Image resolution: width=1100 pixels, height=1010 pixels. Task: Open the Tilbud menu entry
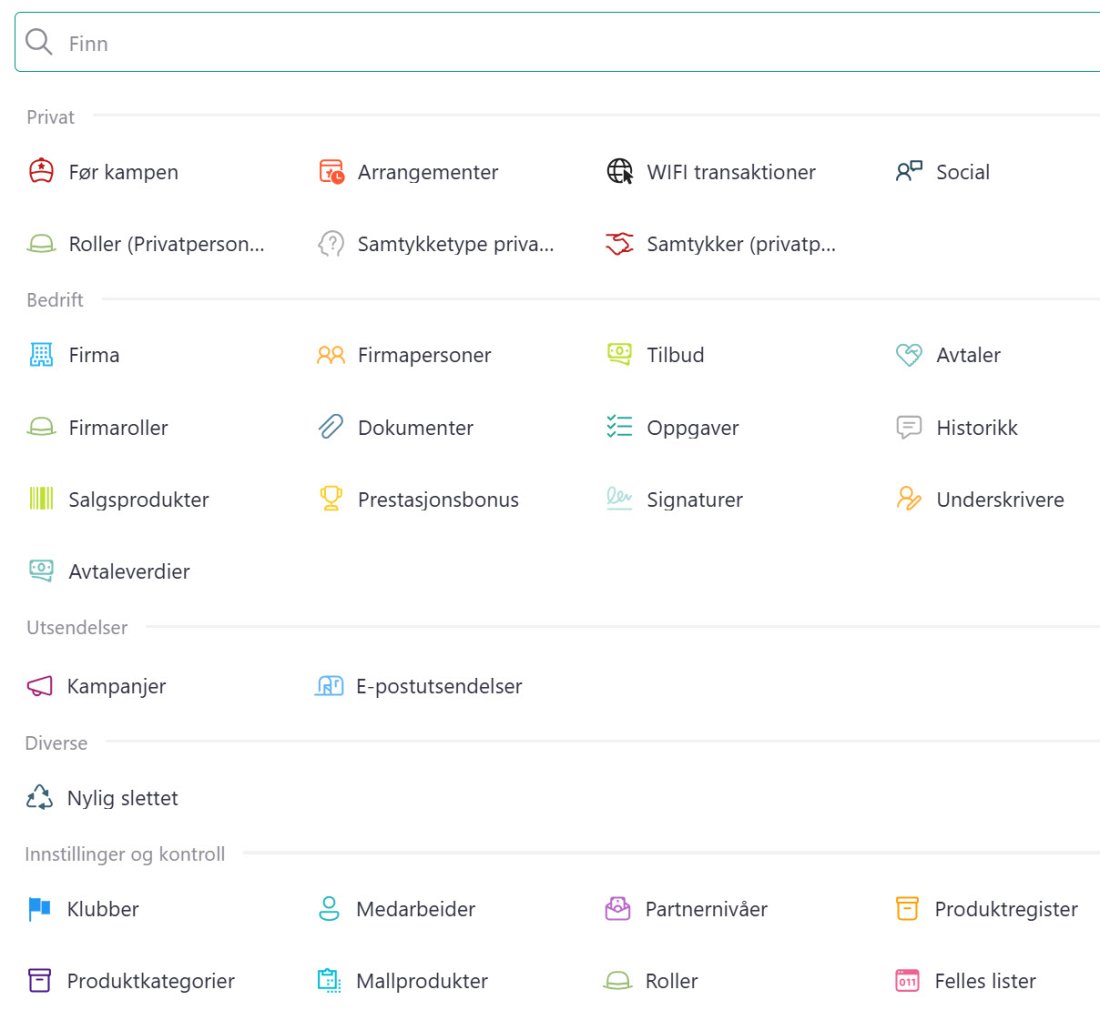tap(655, 355)
